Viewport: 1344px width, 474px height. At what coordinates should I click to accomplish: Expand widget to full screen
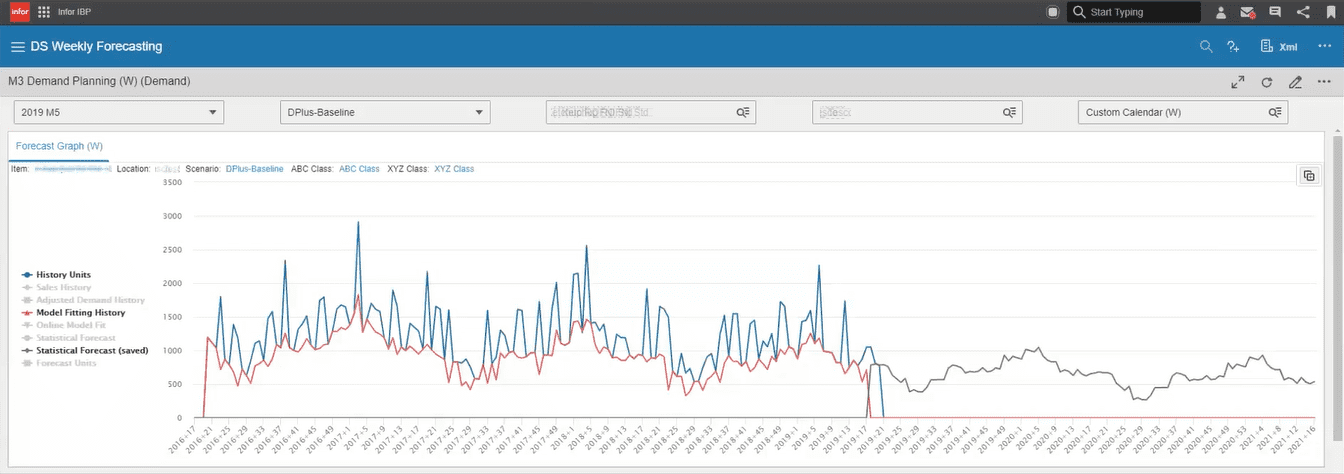pos(1238,82)
